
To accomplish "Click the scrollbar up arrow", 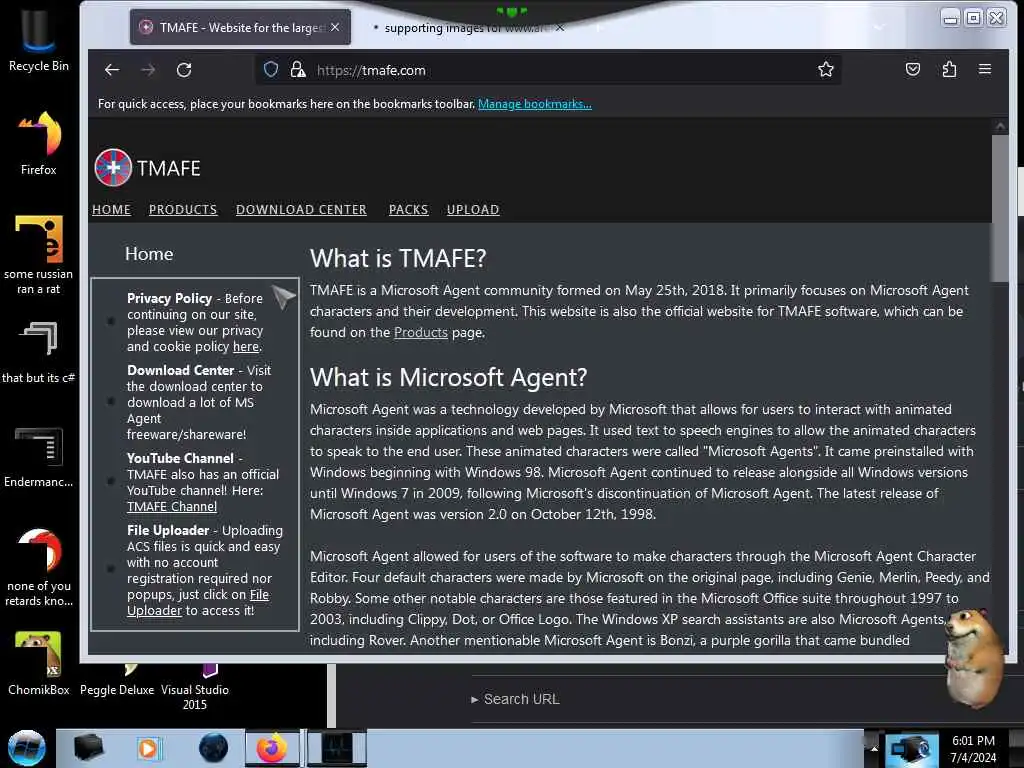I will 1000,125.
